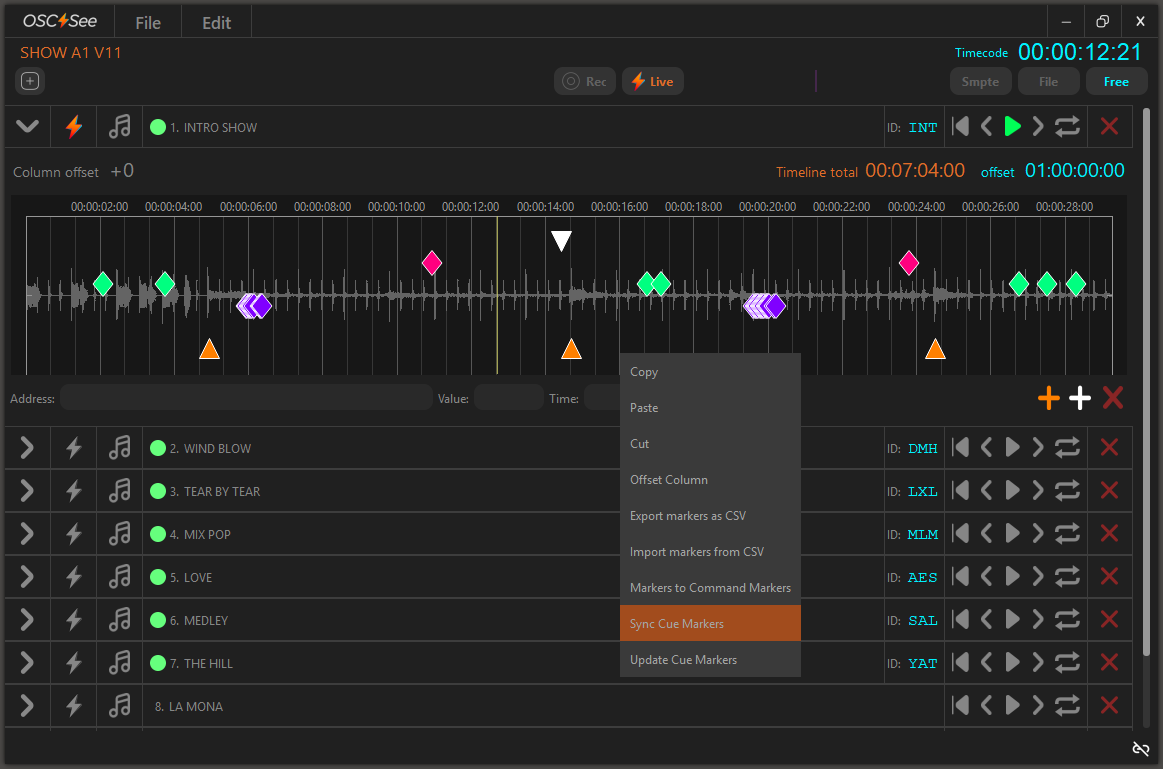Expand the MIX POP cue
Viewport: 1163px width, 769px height.
tap(27, 534)
